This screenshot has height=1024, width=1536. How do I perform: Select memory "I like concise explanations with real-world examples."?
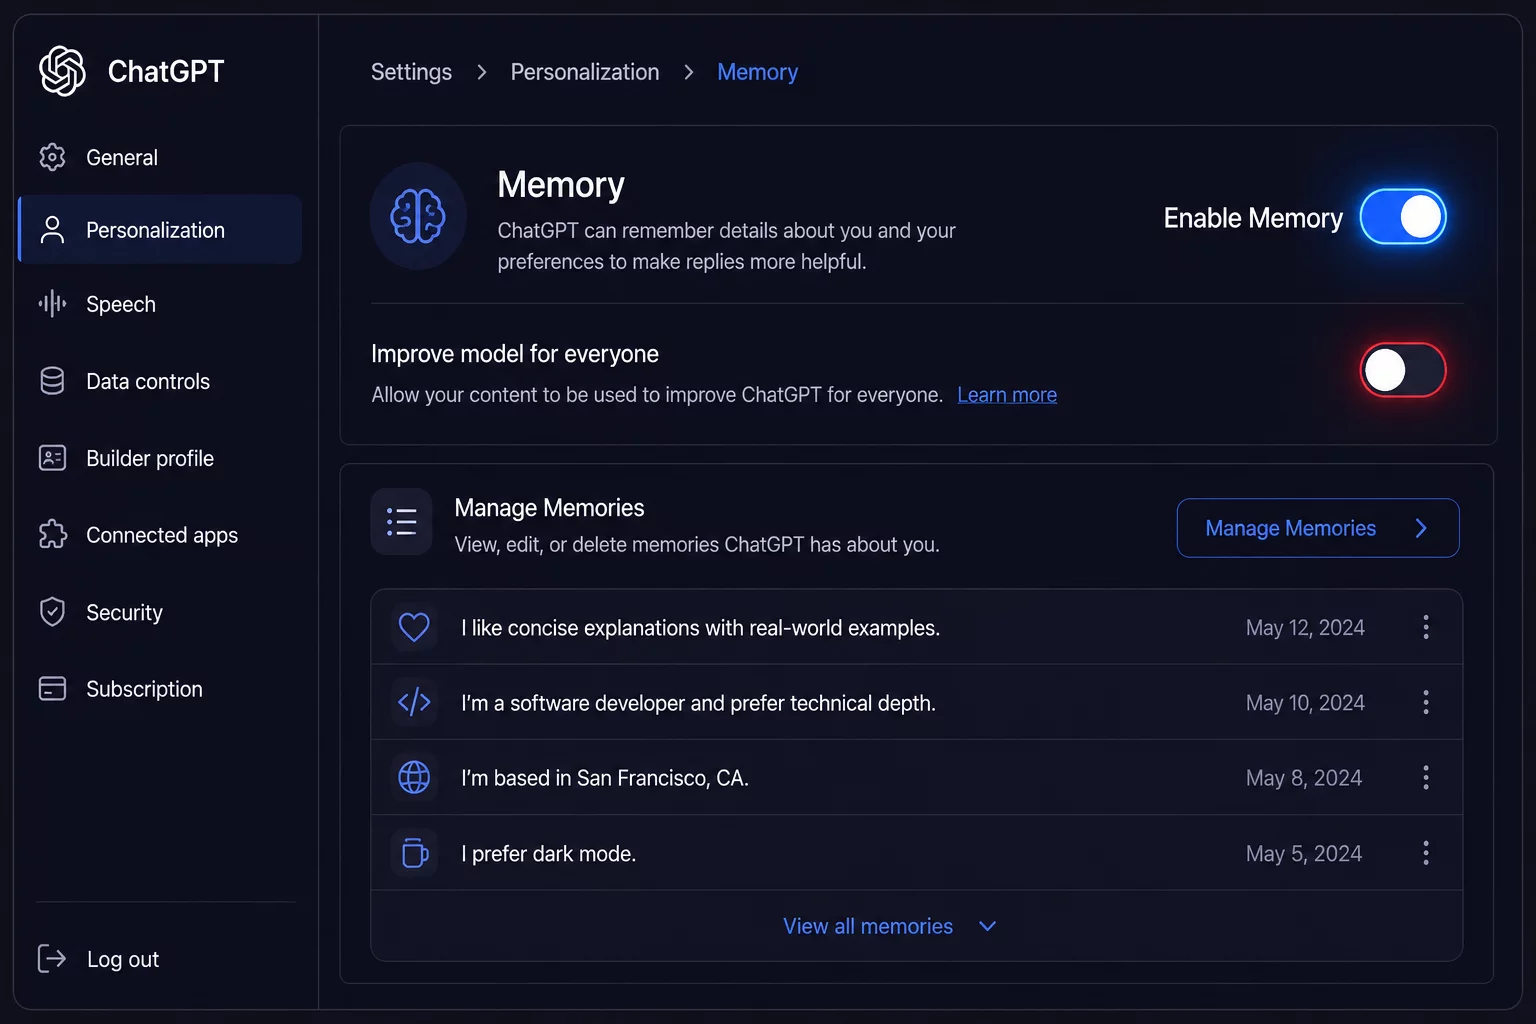click(917, 627)
